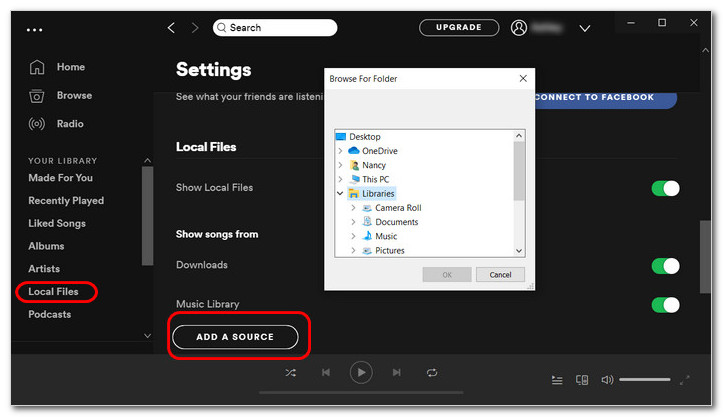Open Recently Played
This screenshot has height=417, width=723.
coord(66,201)
